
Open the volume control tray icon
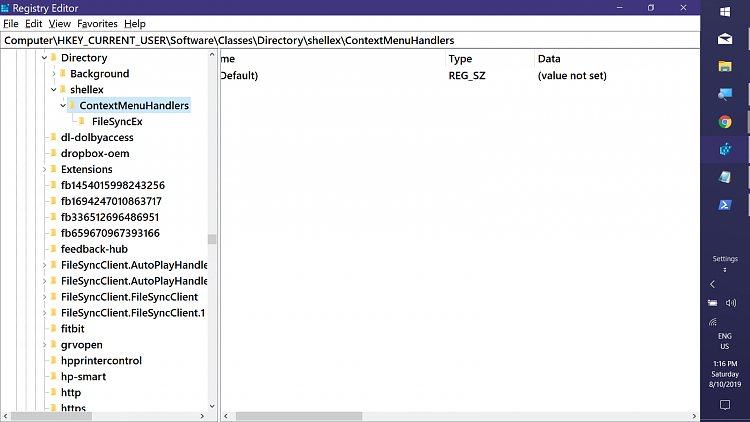coord(731,303)
